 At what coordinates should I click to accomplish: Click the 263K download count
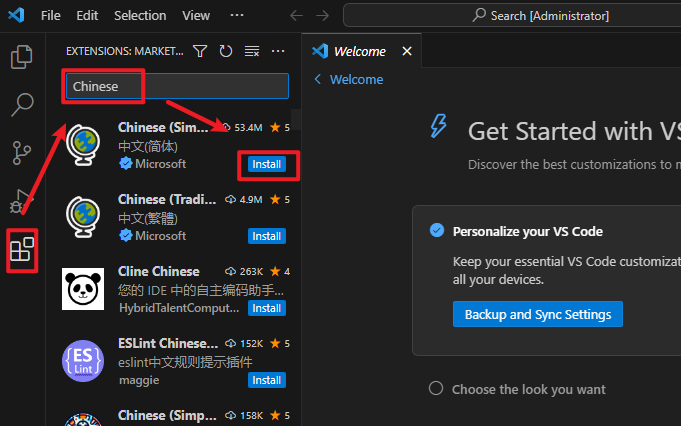[x=251, y=272]
